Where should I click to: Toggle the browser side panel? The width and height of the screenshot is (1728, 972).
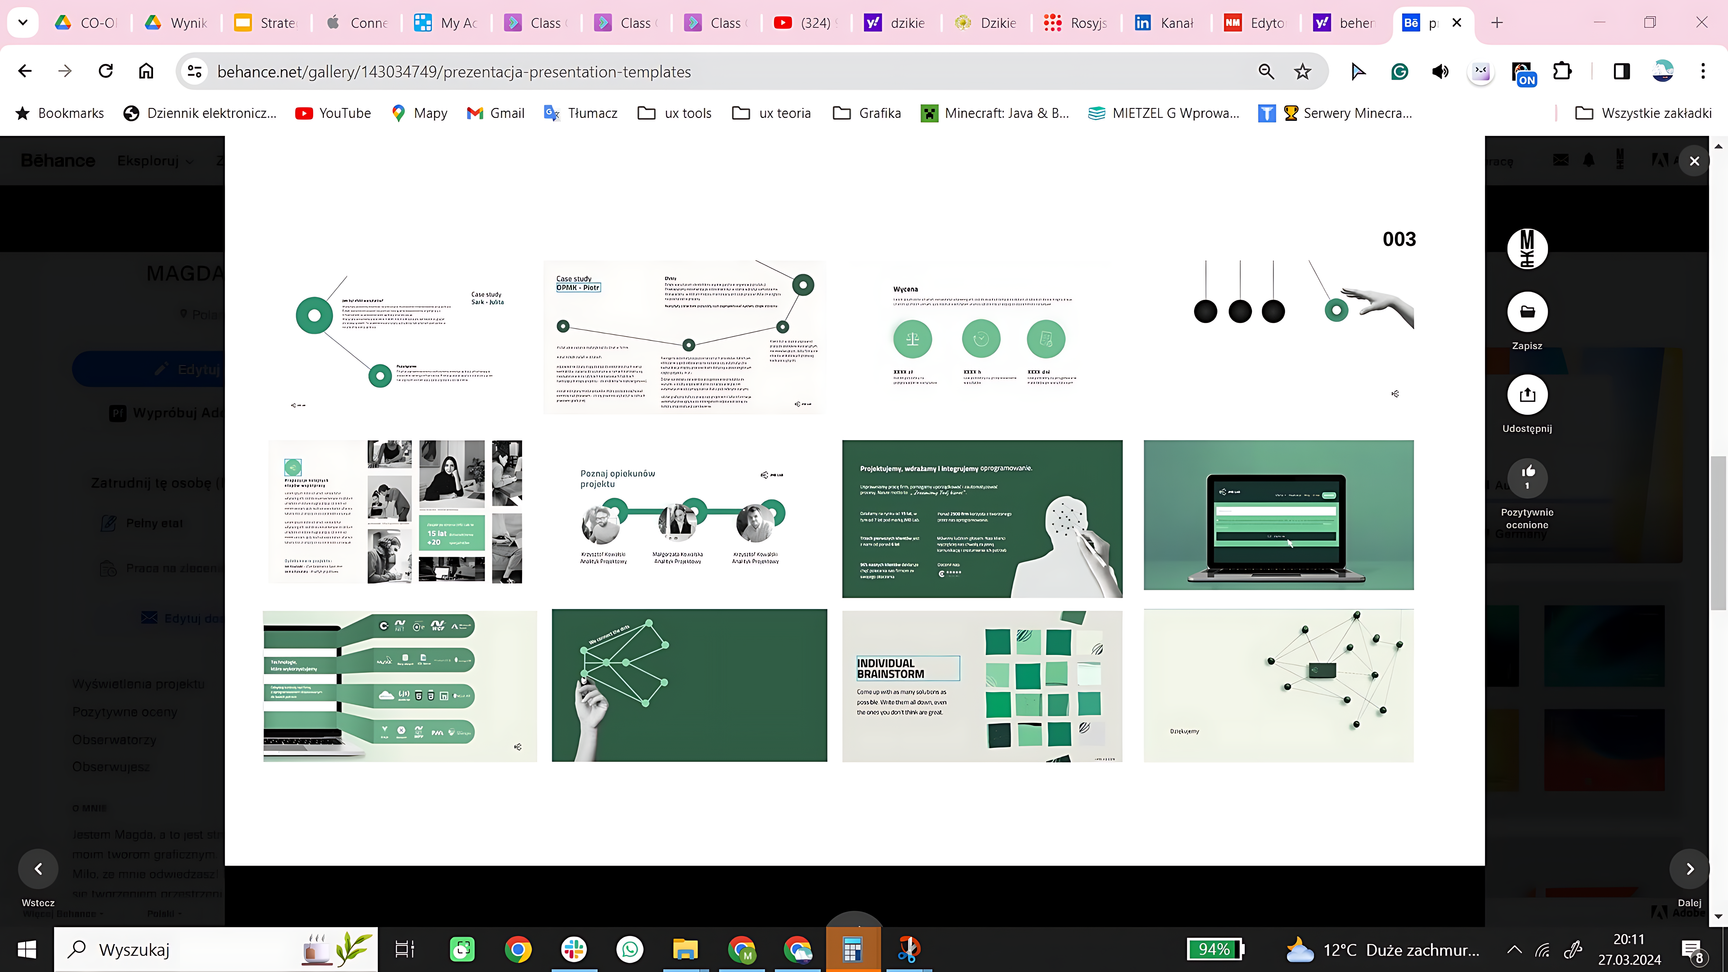[x=1621, y=71]
